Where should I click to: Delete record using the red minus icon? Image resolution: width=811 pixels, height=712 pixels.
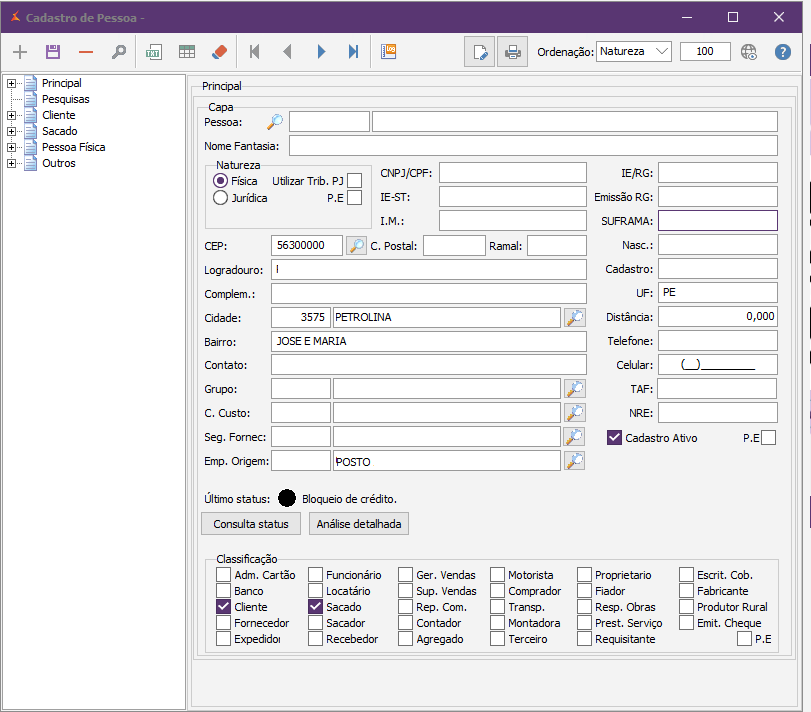(x=86, y=52)
